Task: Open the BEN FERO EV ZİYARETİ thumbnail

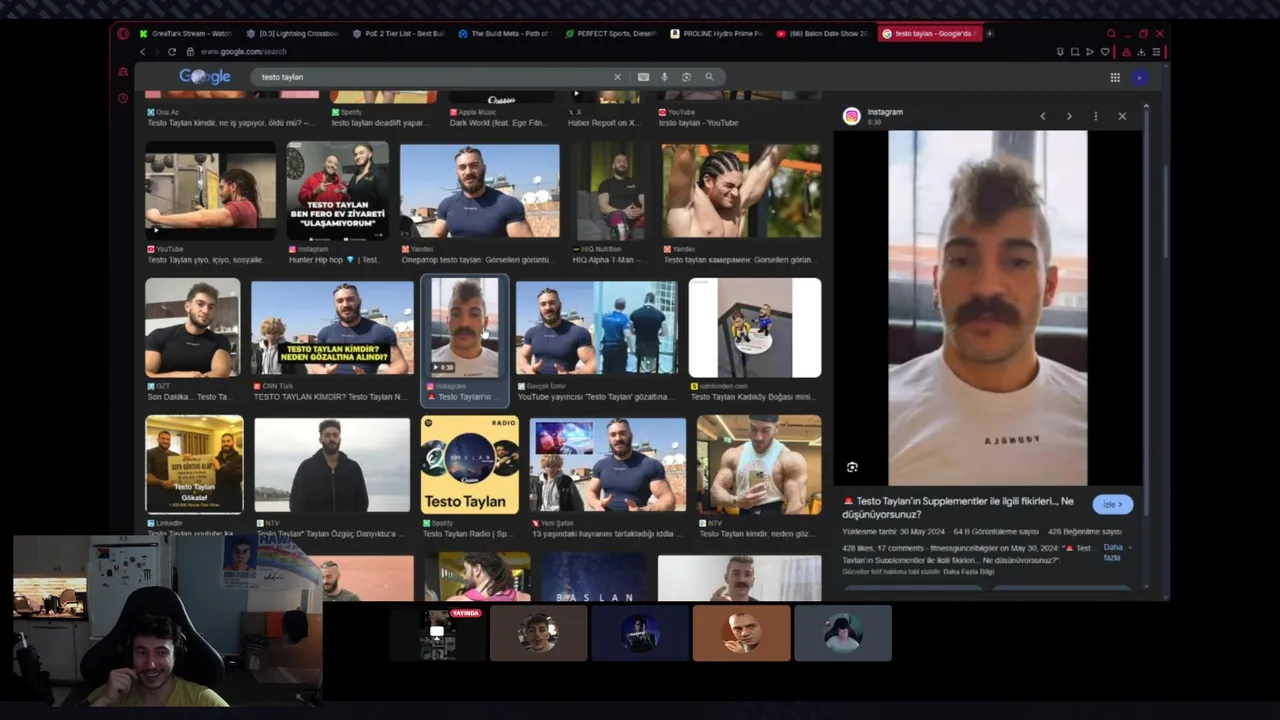Action: click(x=338, y=191)
